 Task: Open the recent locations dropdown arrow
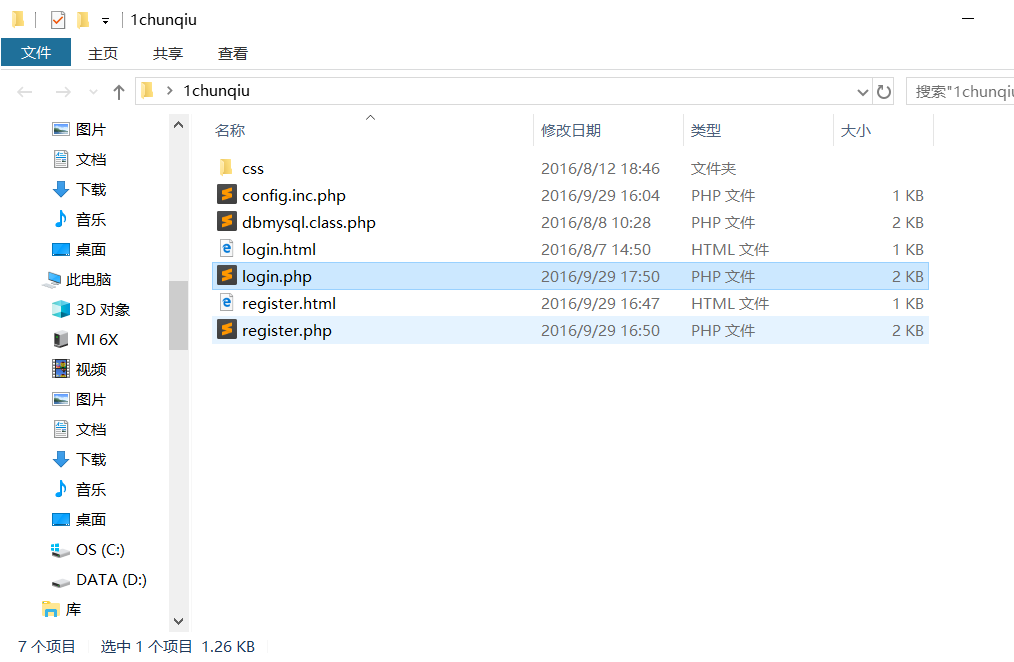[x=93, y=92]
